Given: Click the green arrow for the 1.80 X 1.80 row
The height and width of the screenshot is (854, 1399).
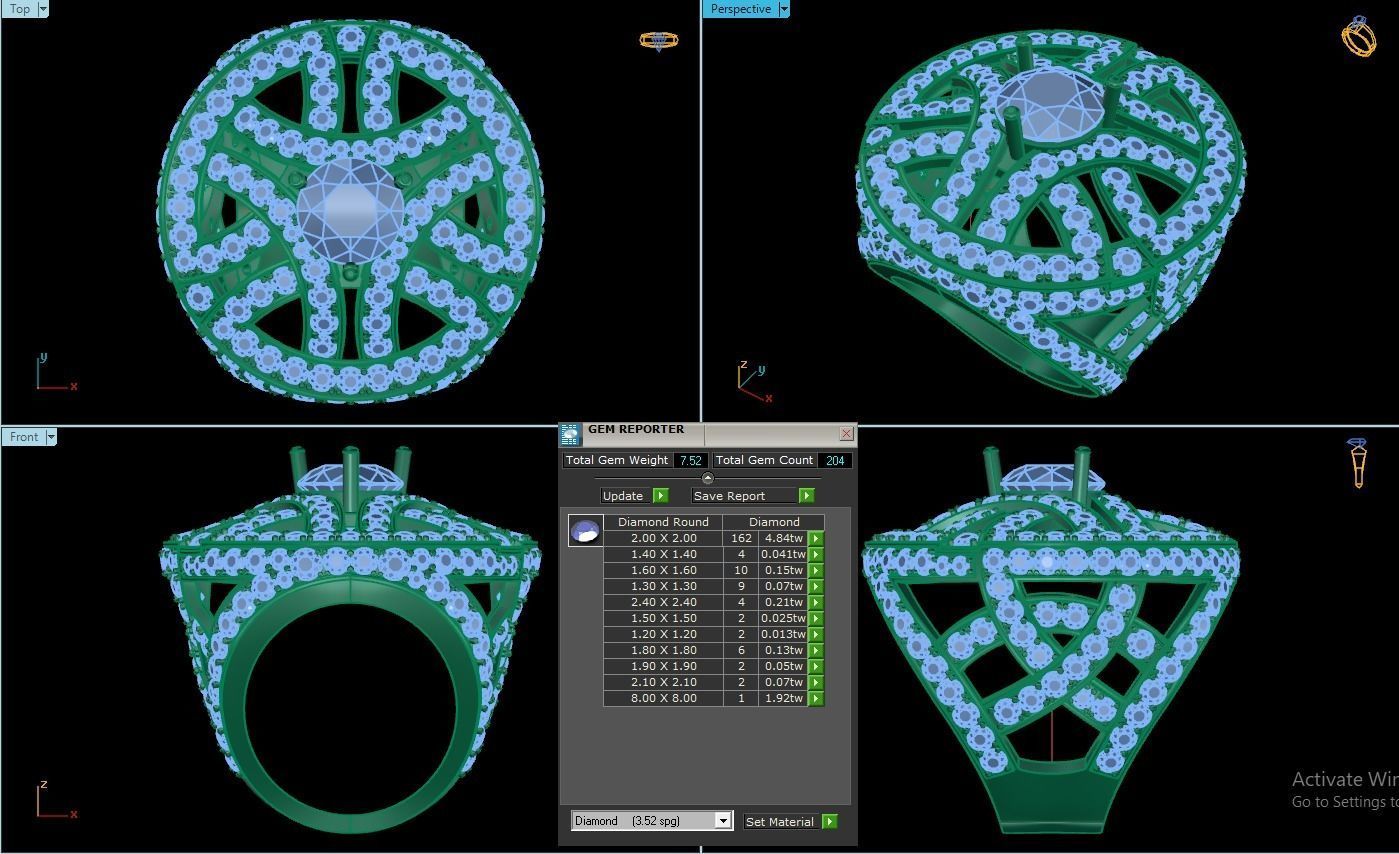Looking at the screenshot, I should pos(816,650).
